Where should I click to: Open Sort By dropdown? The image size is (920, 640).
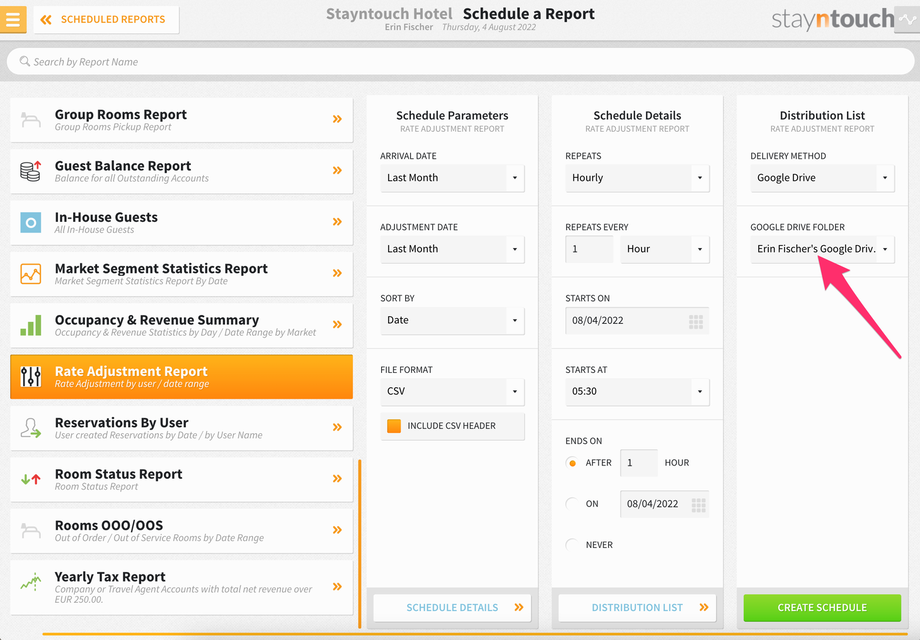(452, 320)
